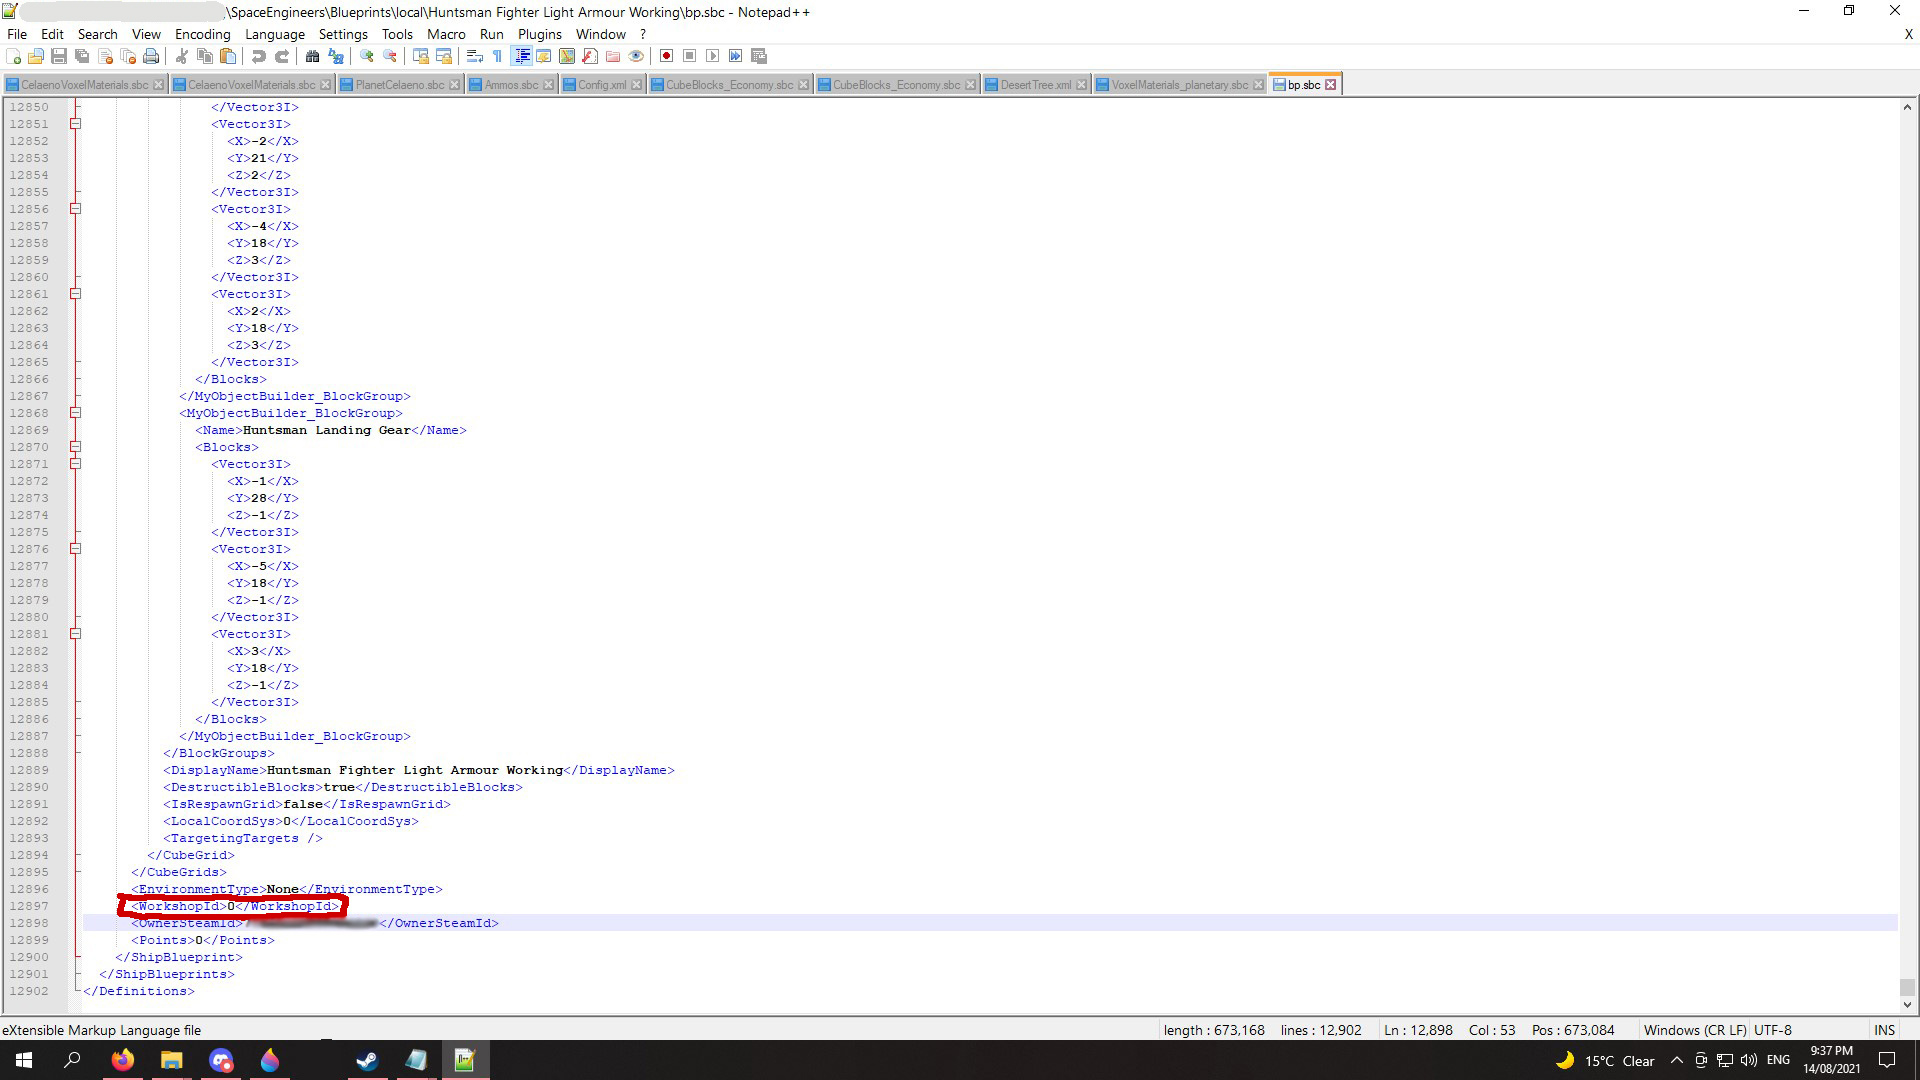Viewport: 1920px width, 1080px height.
Task: Click the Cut scissors icon
Action: (x=182, y=56)
